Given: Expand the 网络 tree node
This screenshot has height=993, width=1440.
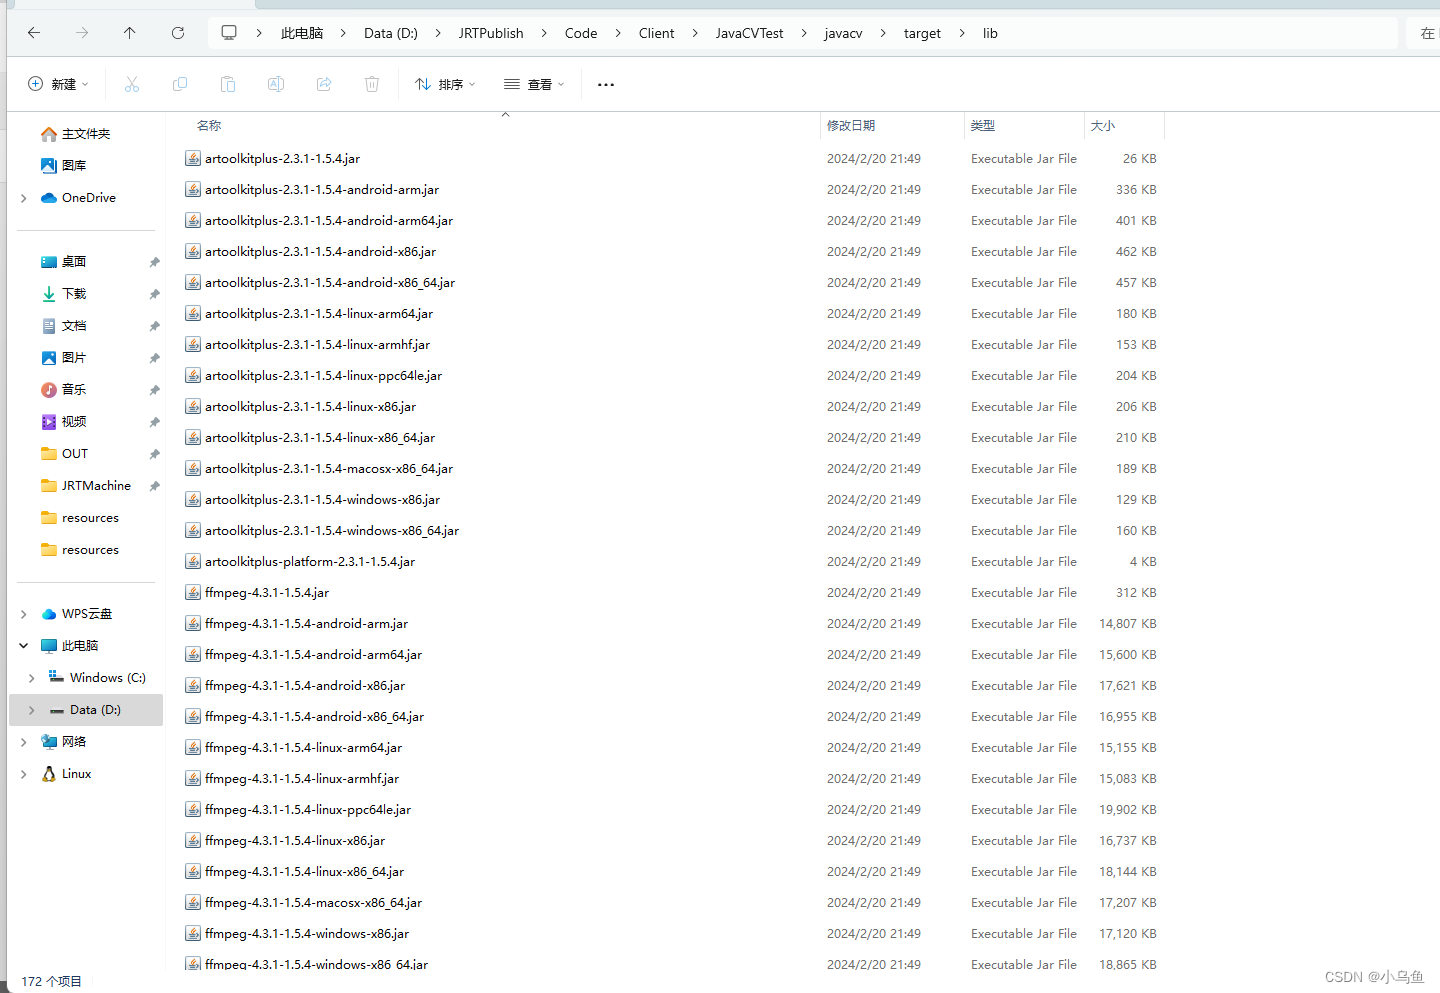Looking at the screenshot, I should tap(24, 742).
